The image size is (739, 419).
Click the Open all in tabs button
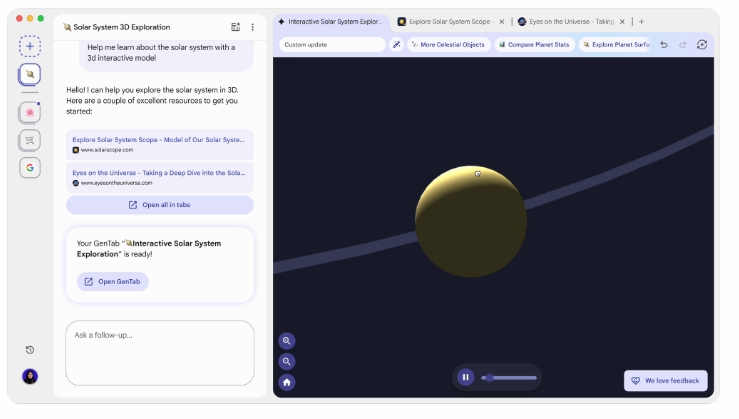coord(160,205)
